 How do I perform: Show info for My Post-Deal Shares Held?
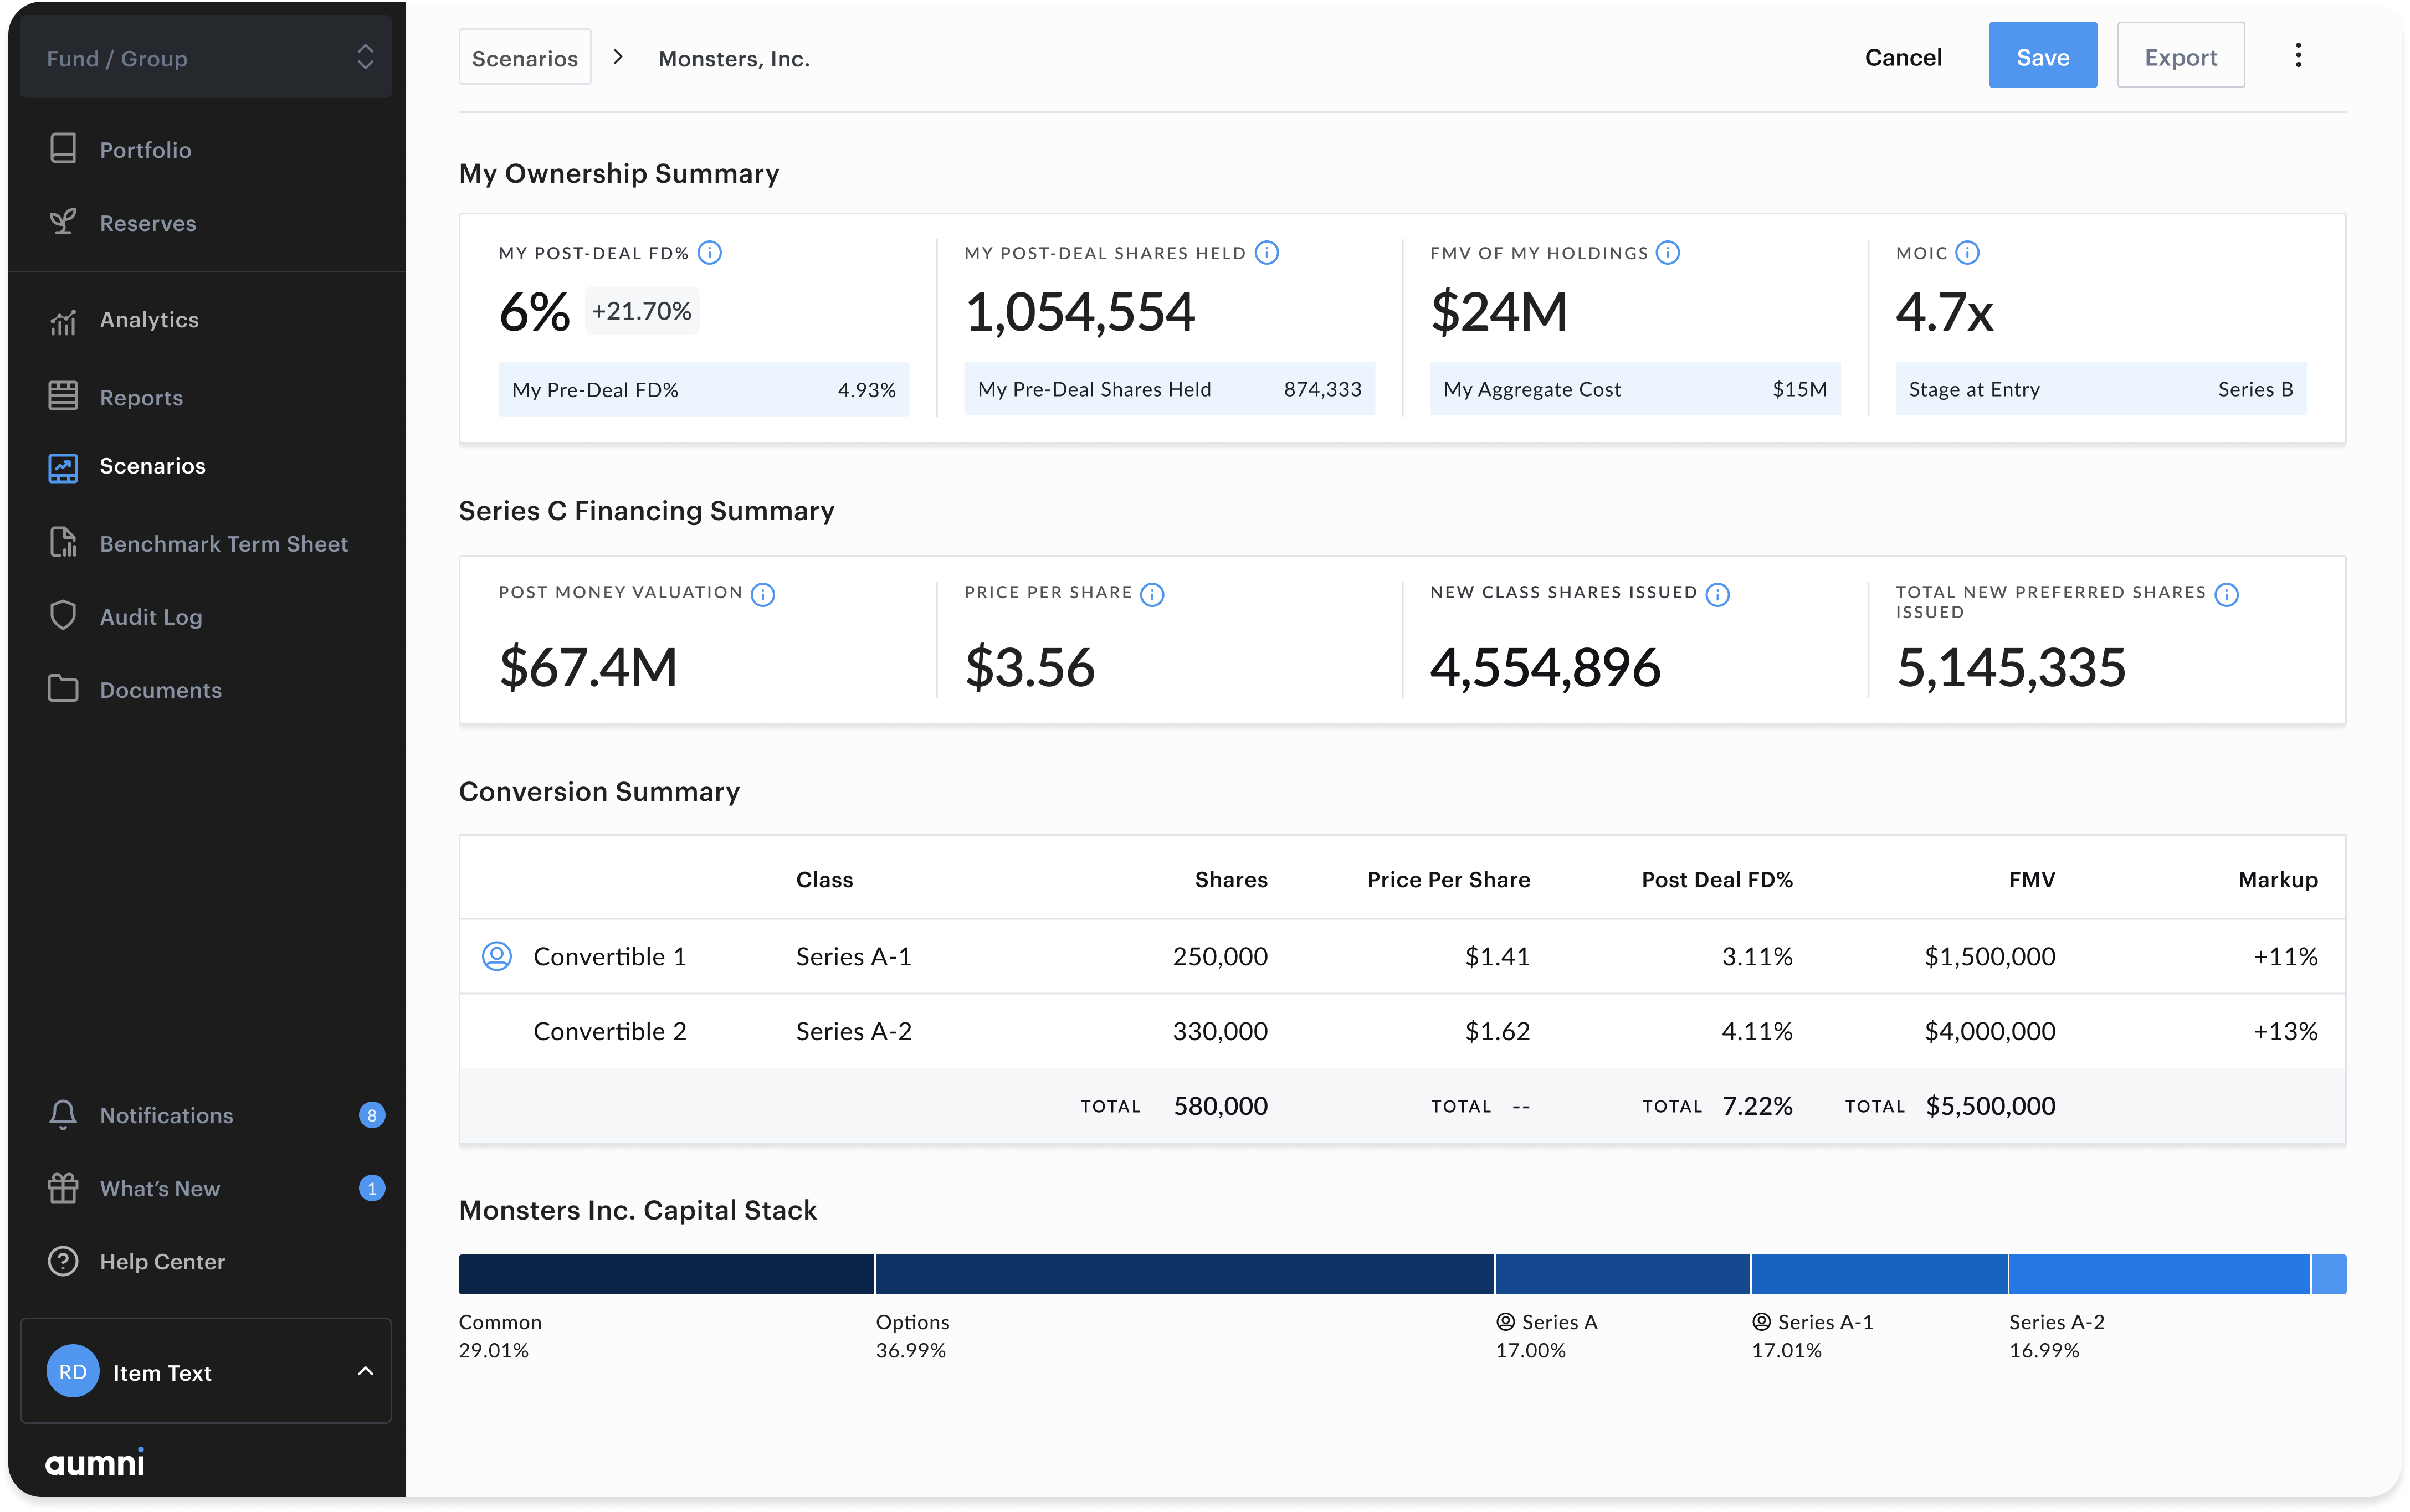[x=1267, y=253]
